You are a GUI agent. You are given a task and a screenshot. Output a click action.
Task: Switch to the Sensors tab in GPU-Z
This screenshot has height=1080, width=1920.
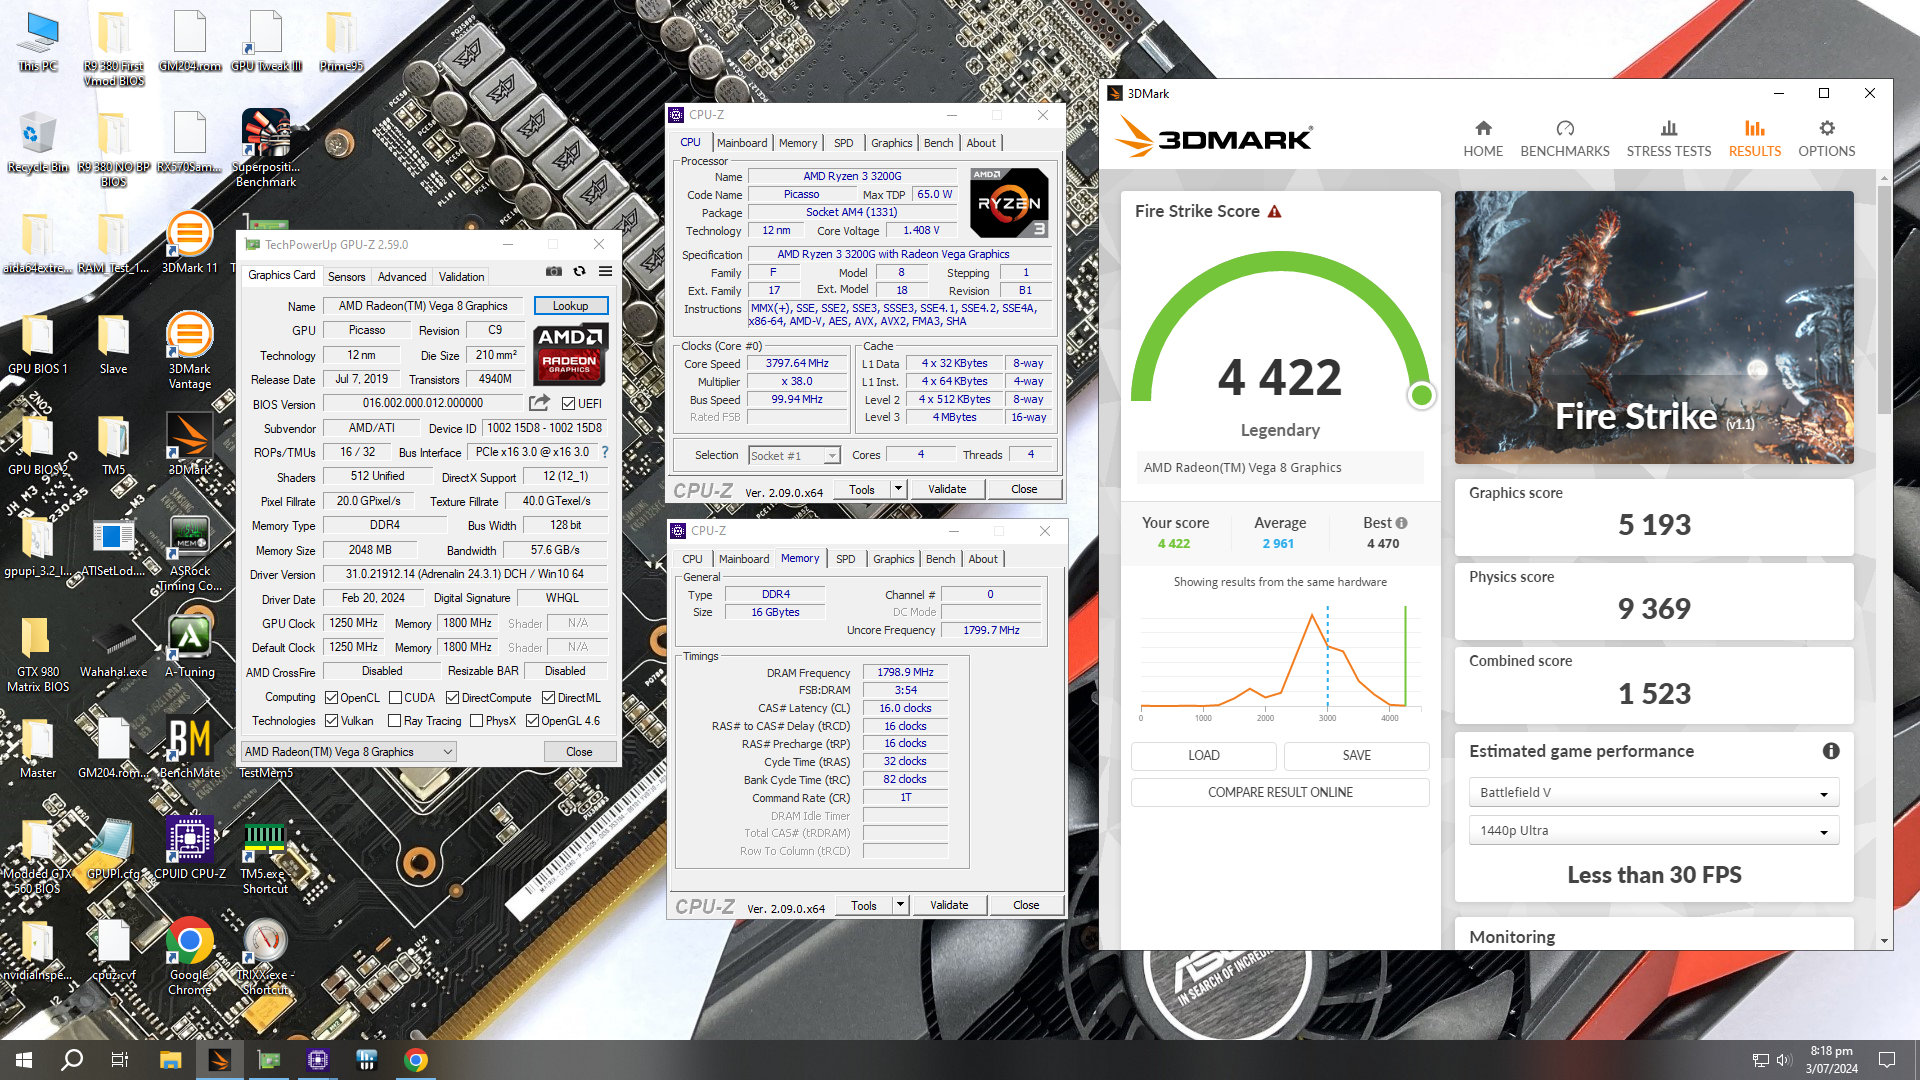[x=346, y=277]
